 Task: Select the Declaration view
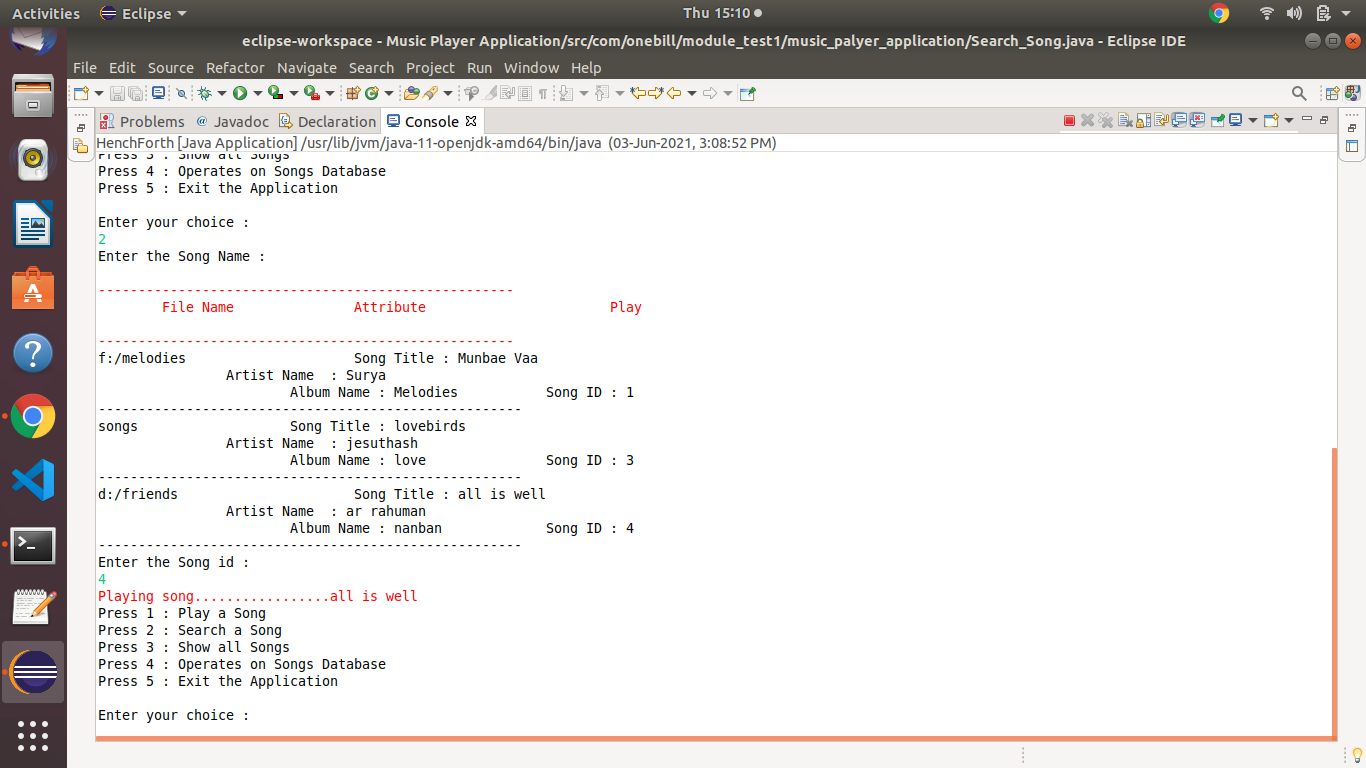(336, 120)
